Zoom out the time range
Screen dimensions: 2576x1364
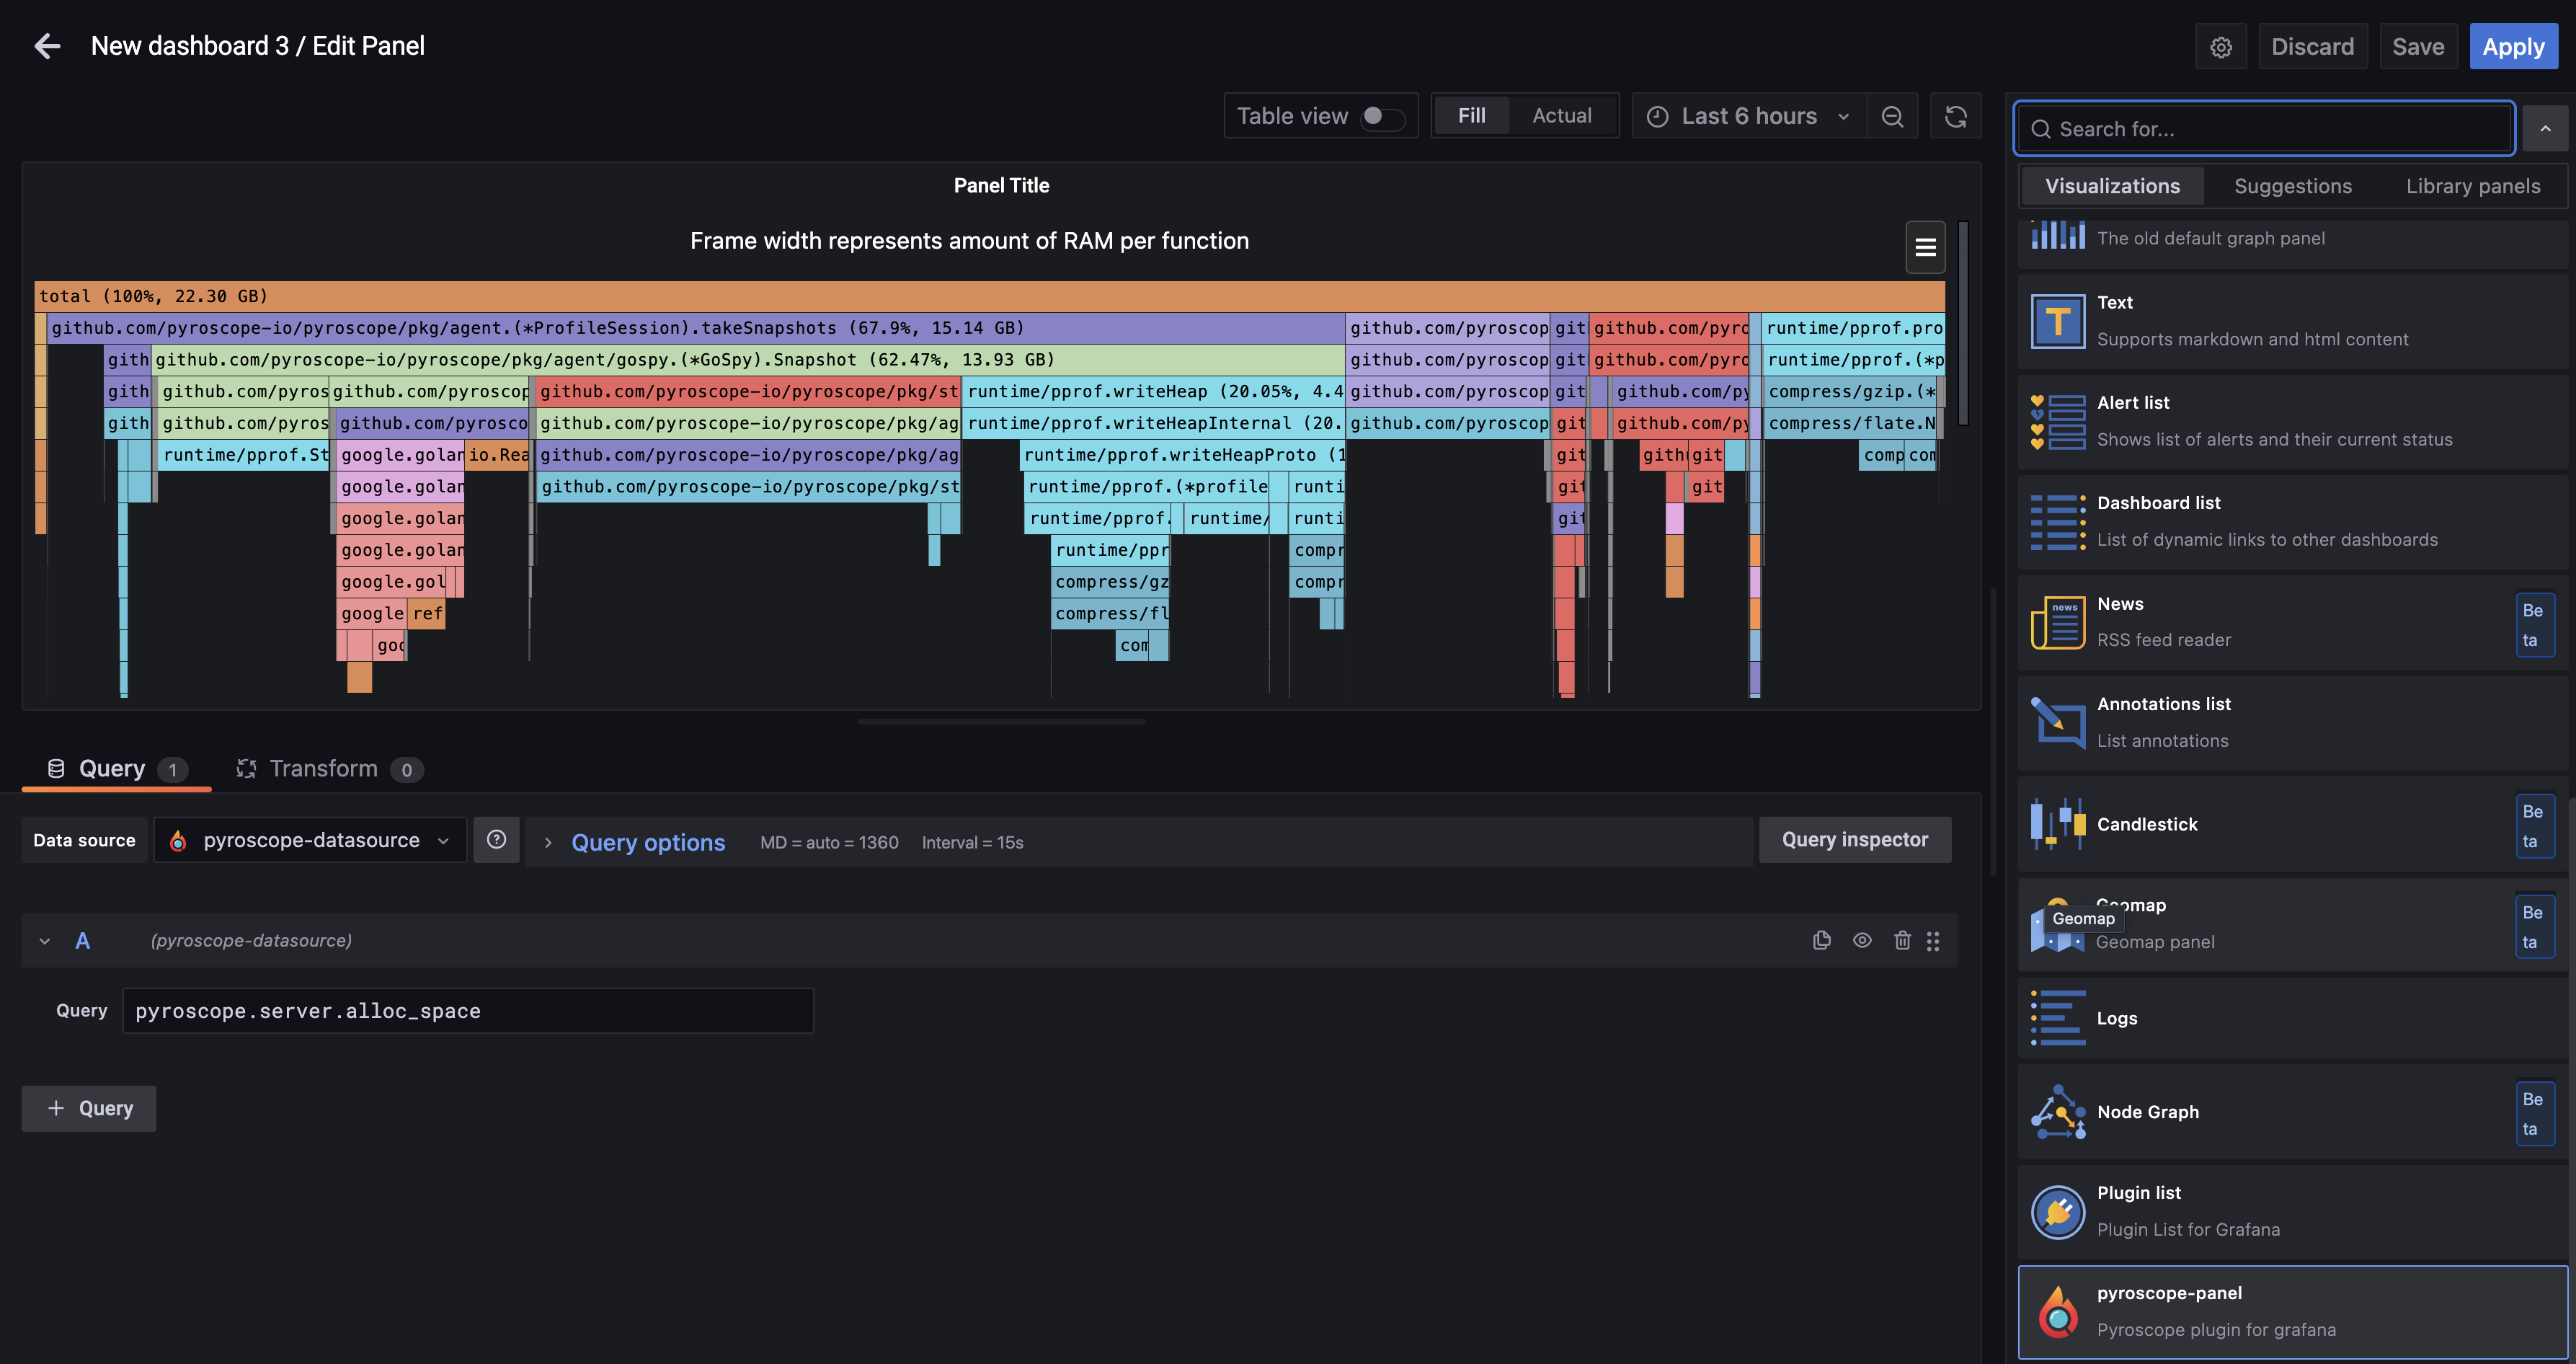(1892, 116)
